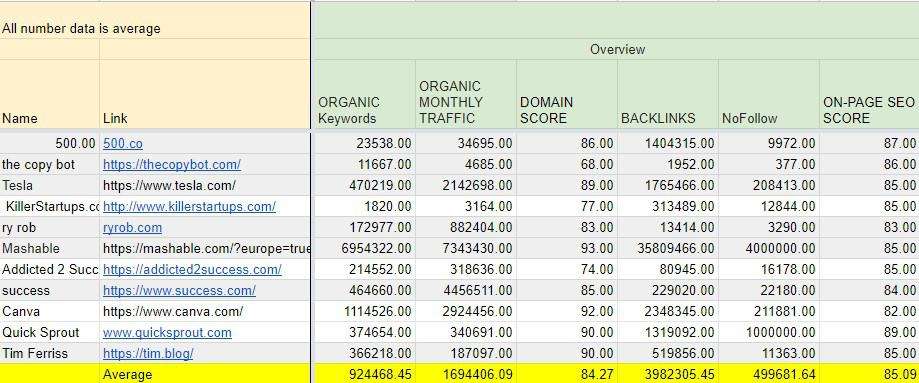Select the DOMAIN SCORE header cell

point(567,94)
